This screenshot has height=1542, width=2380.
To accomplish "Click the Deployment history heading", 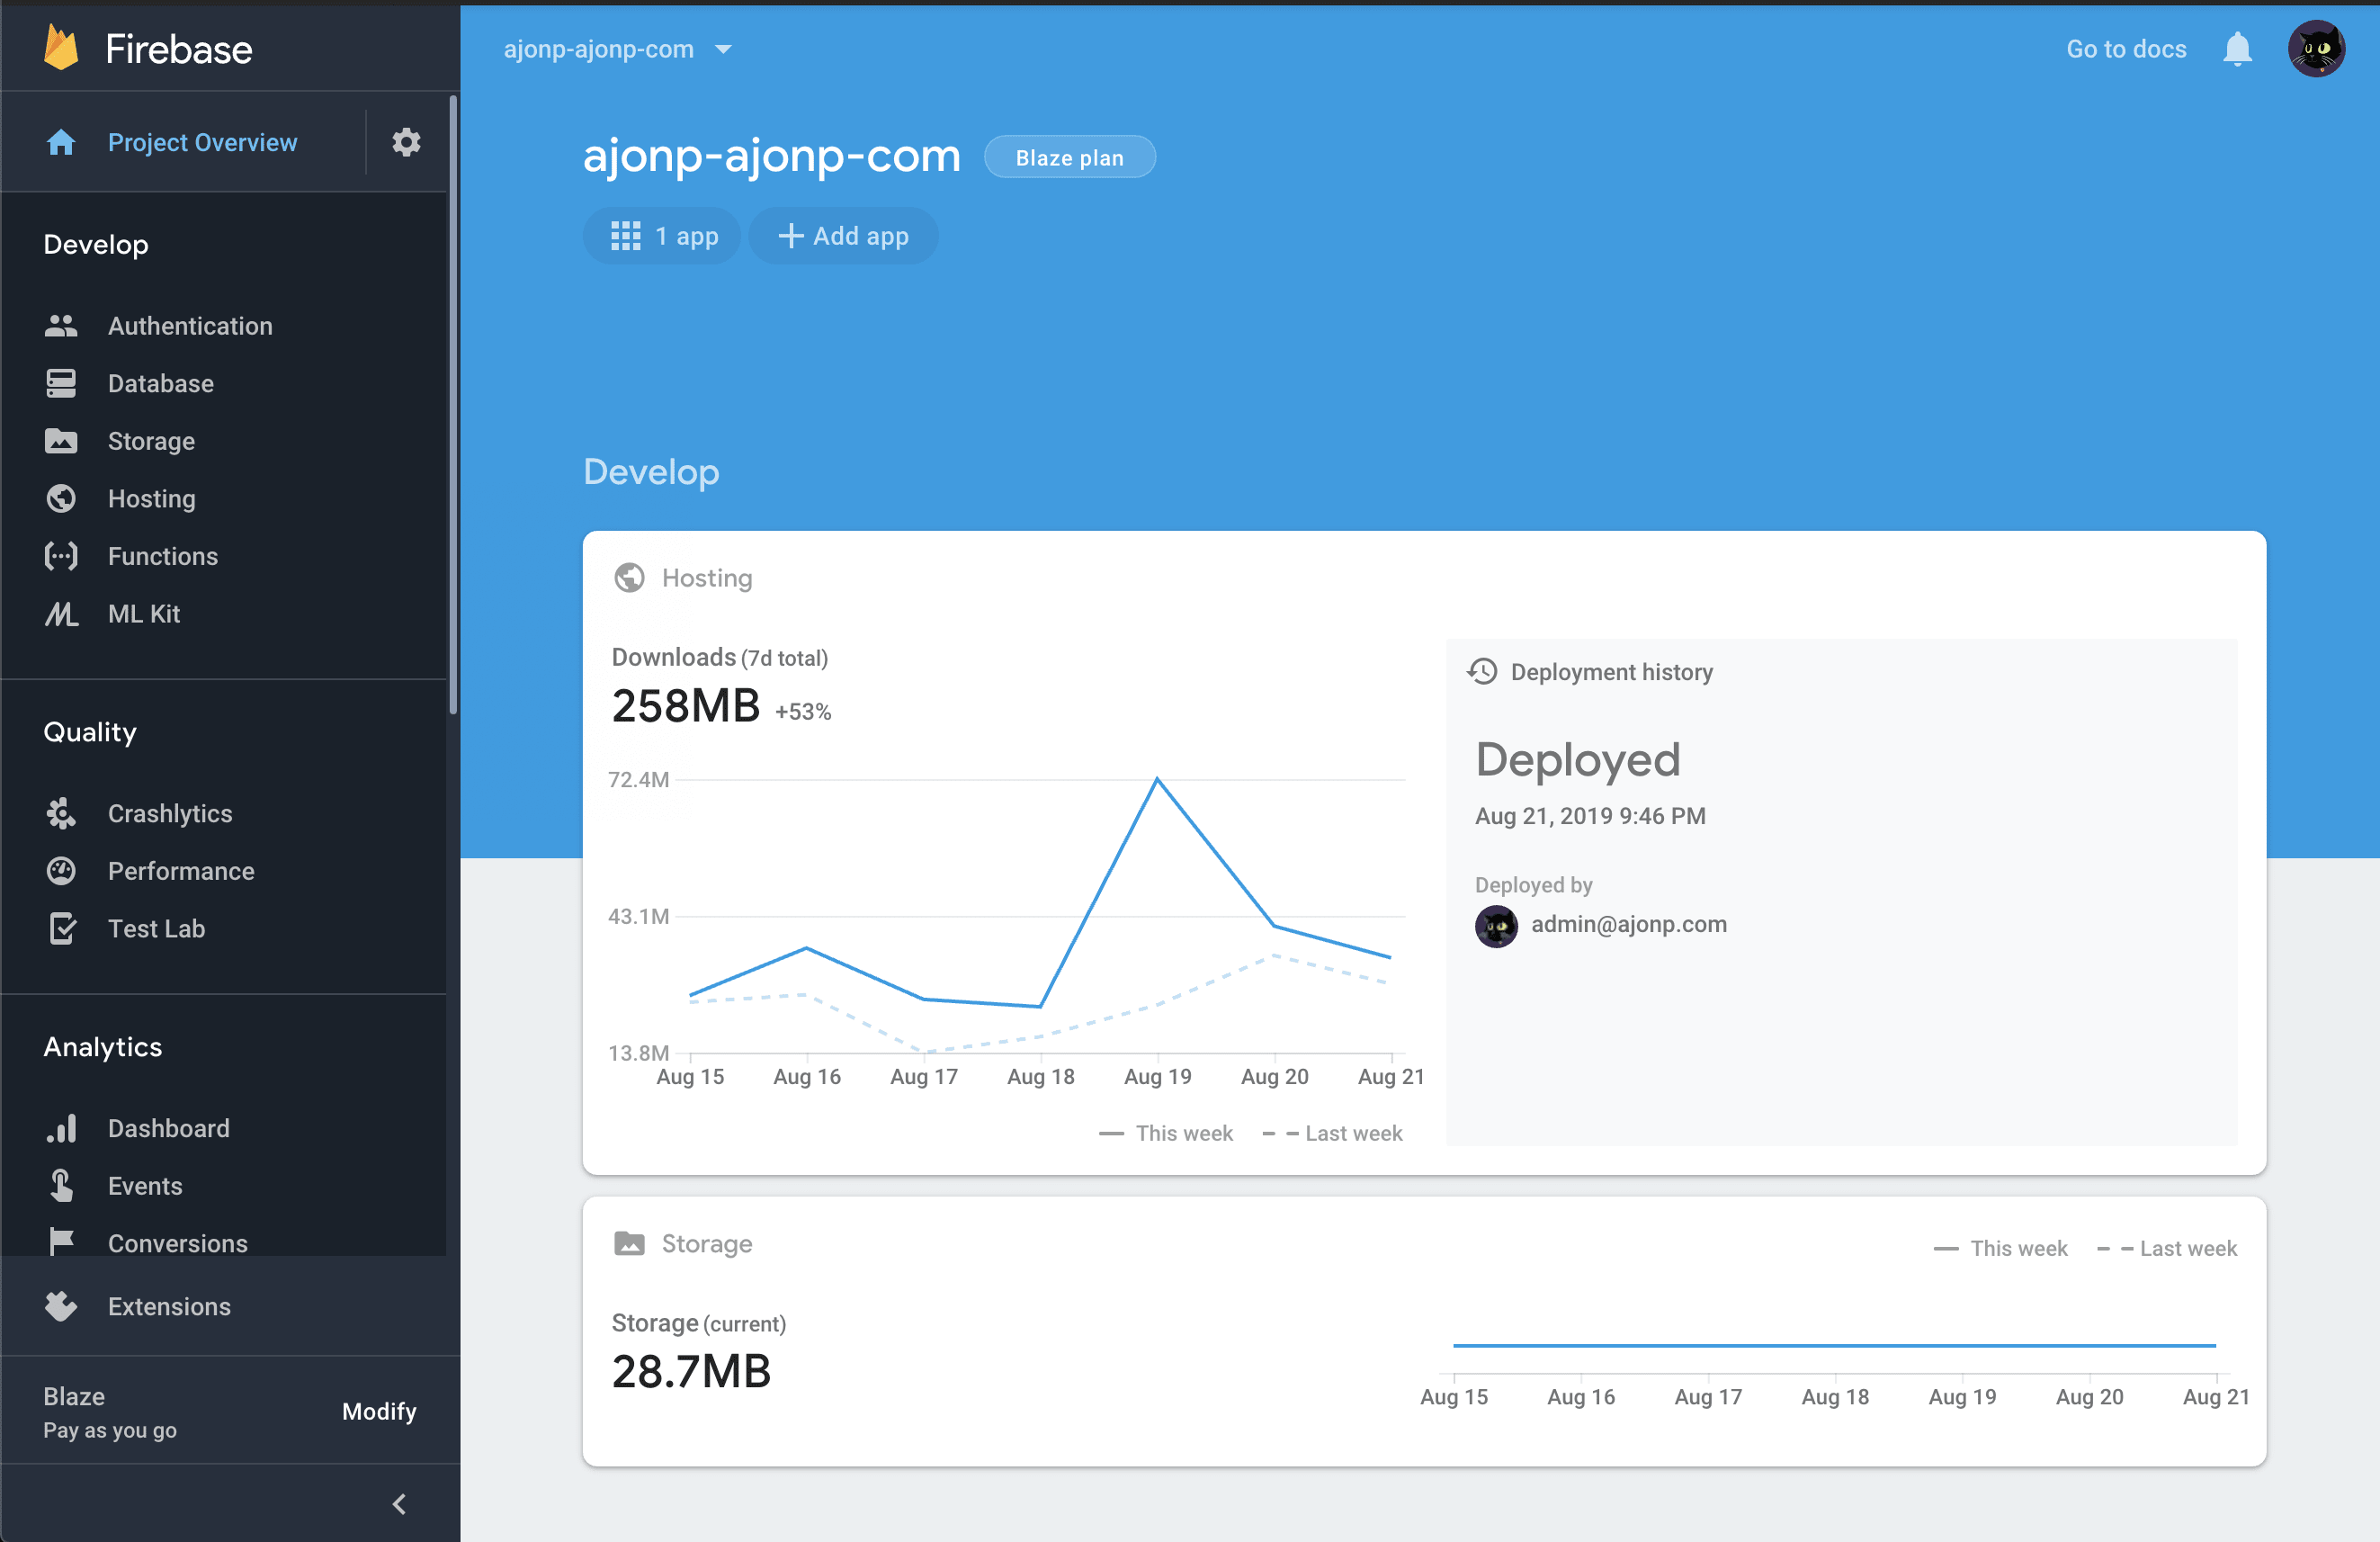I will coord(1611,671).
